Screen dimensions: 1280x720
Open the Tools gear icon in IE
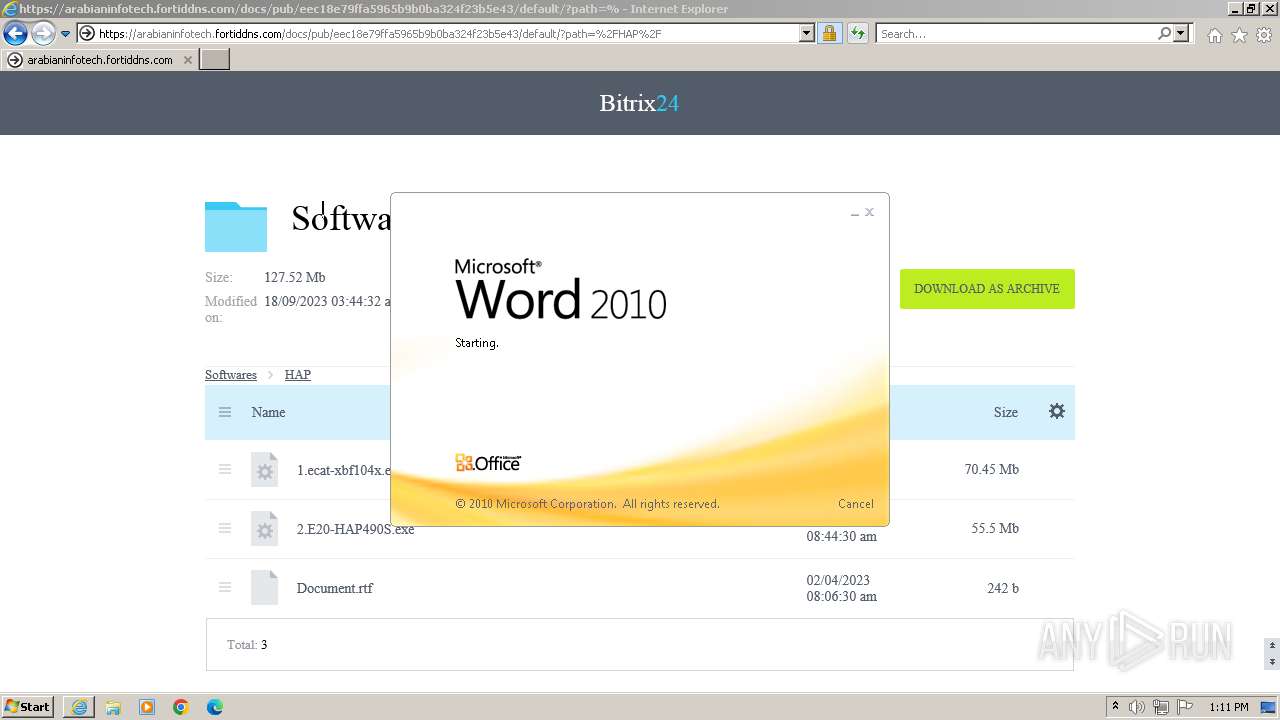(x=1264, y=35)
